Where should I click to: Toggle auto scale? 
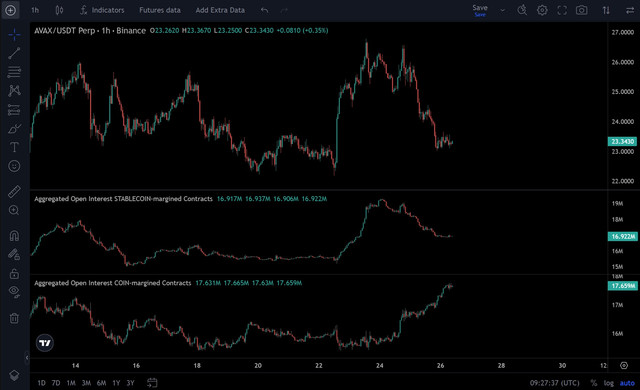pyautogui.click(x=627, y=383)
